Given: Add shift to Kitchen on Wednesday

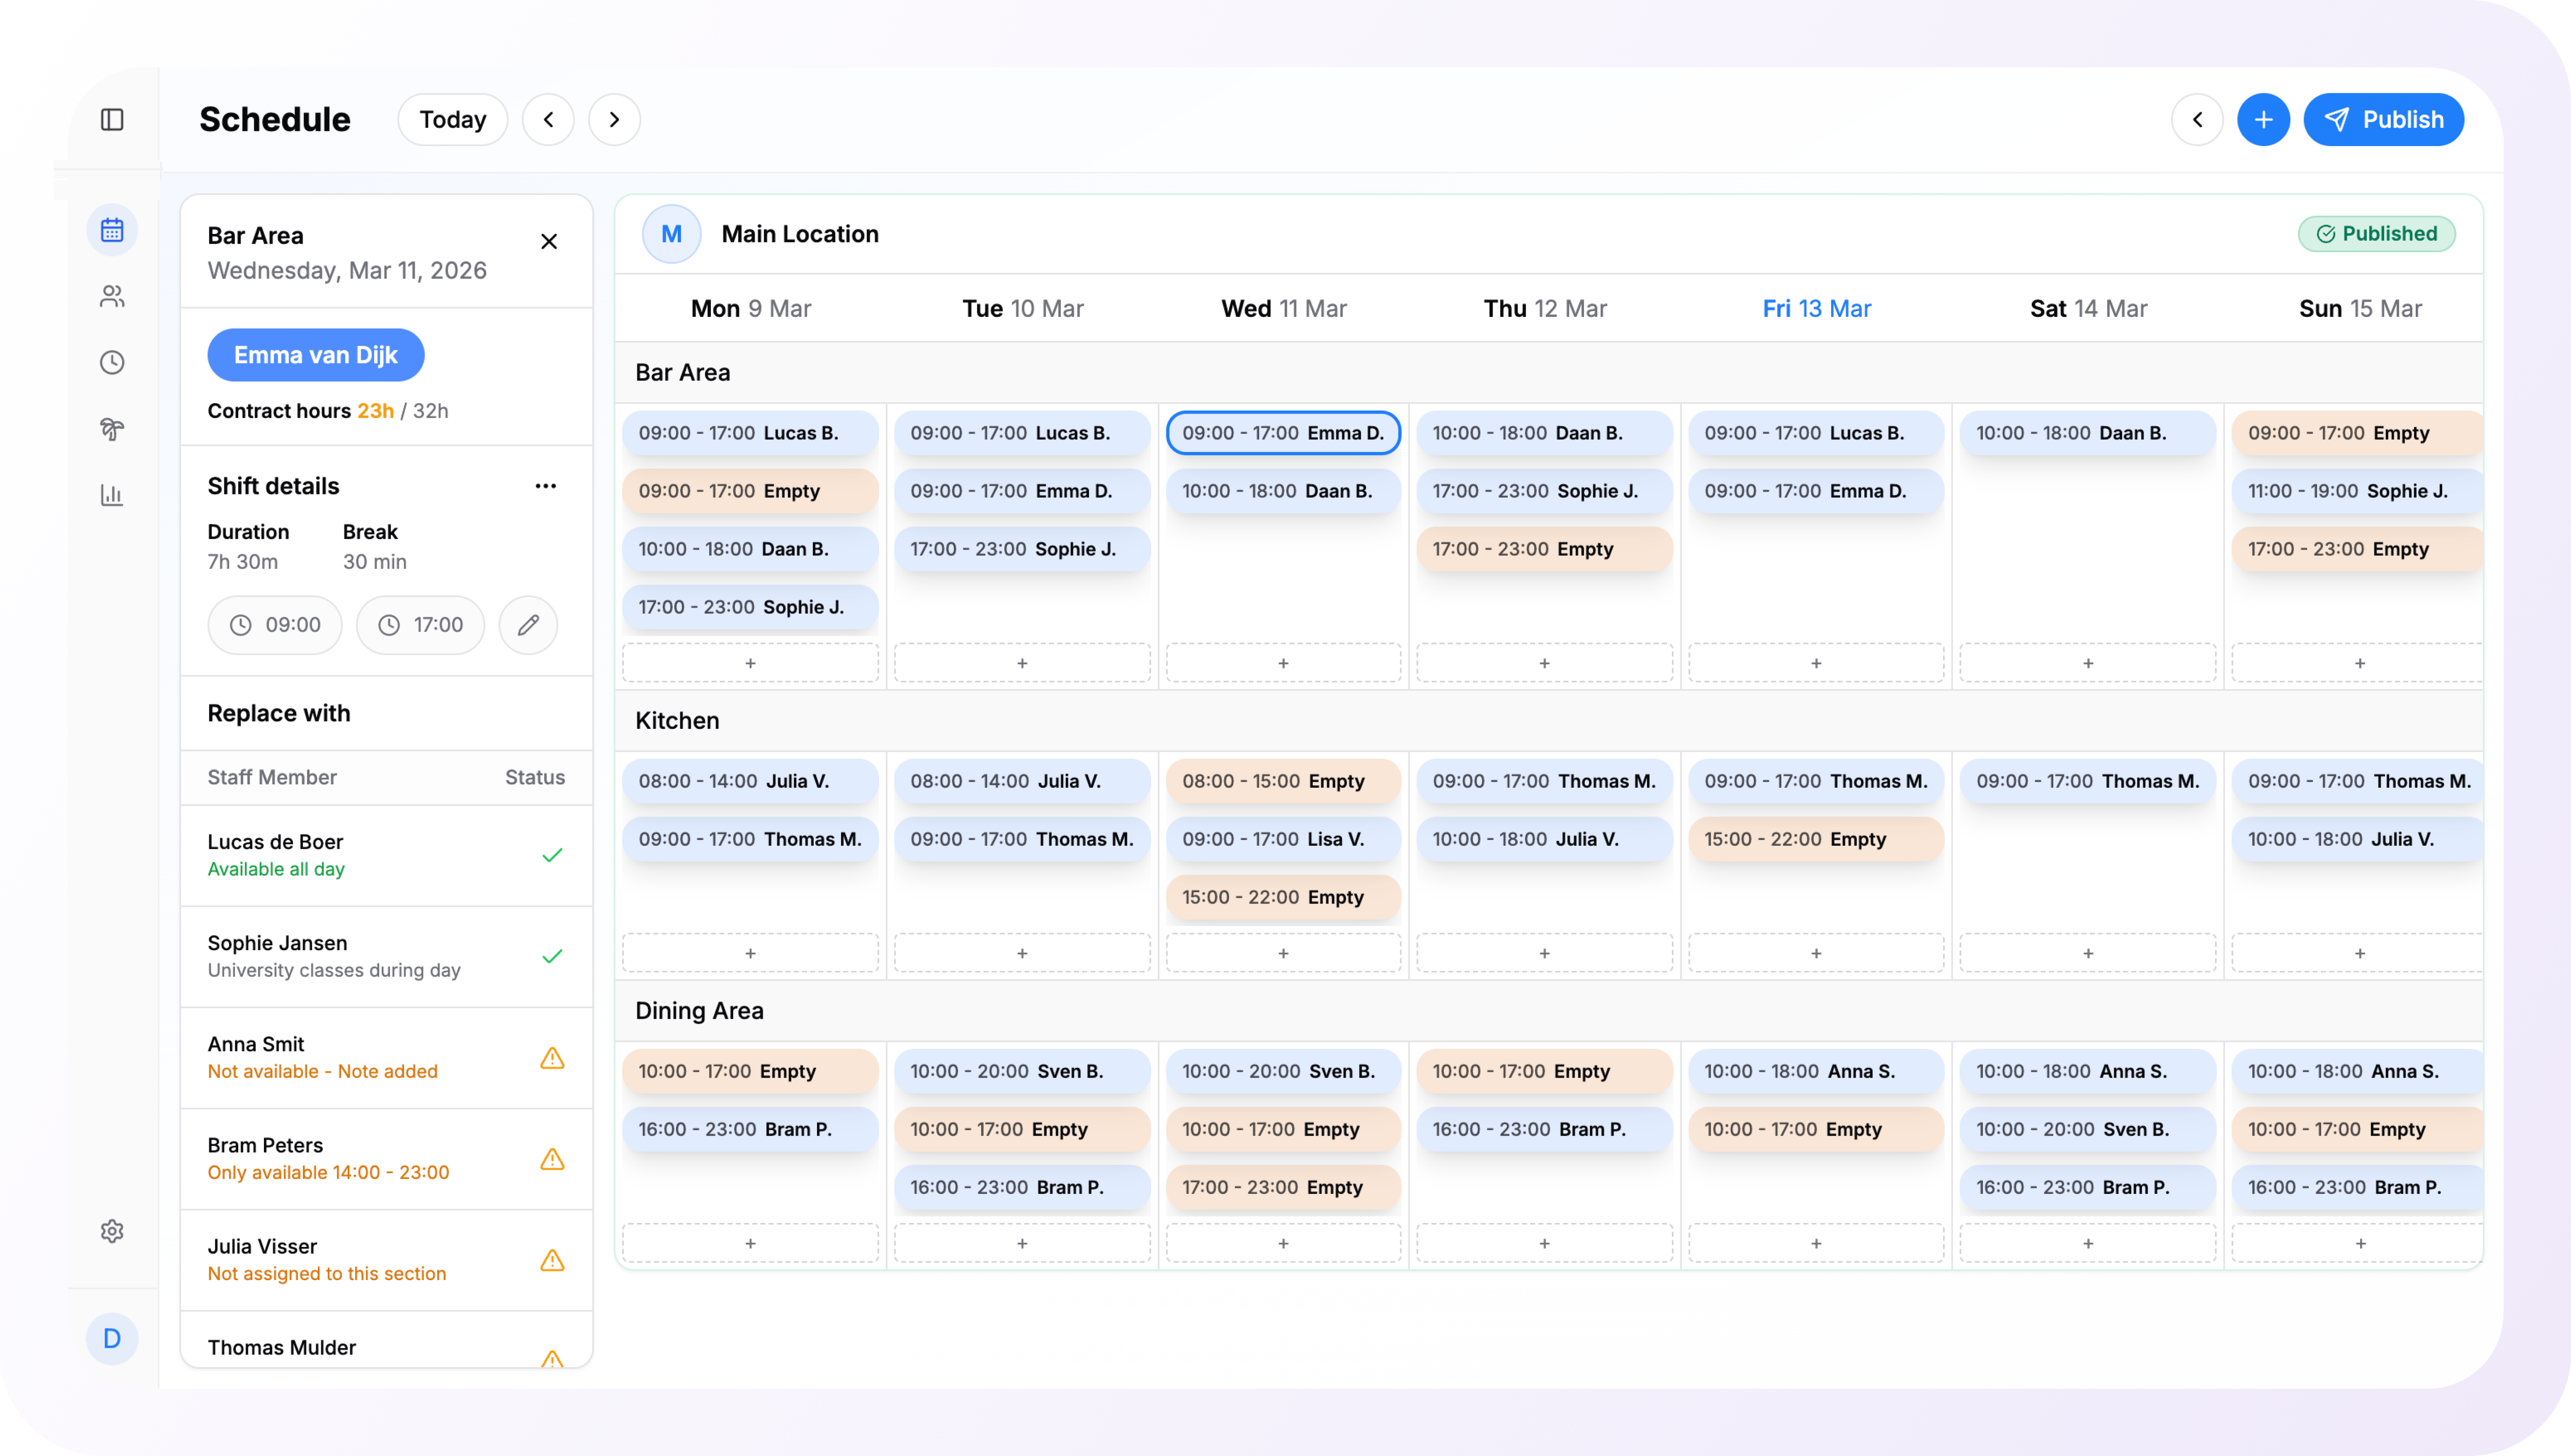Looking at the screenshot, I should coord(1283,953).
